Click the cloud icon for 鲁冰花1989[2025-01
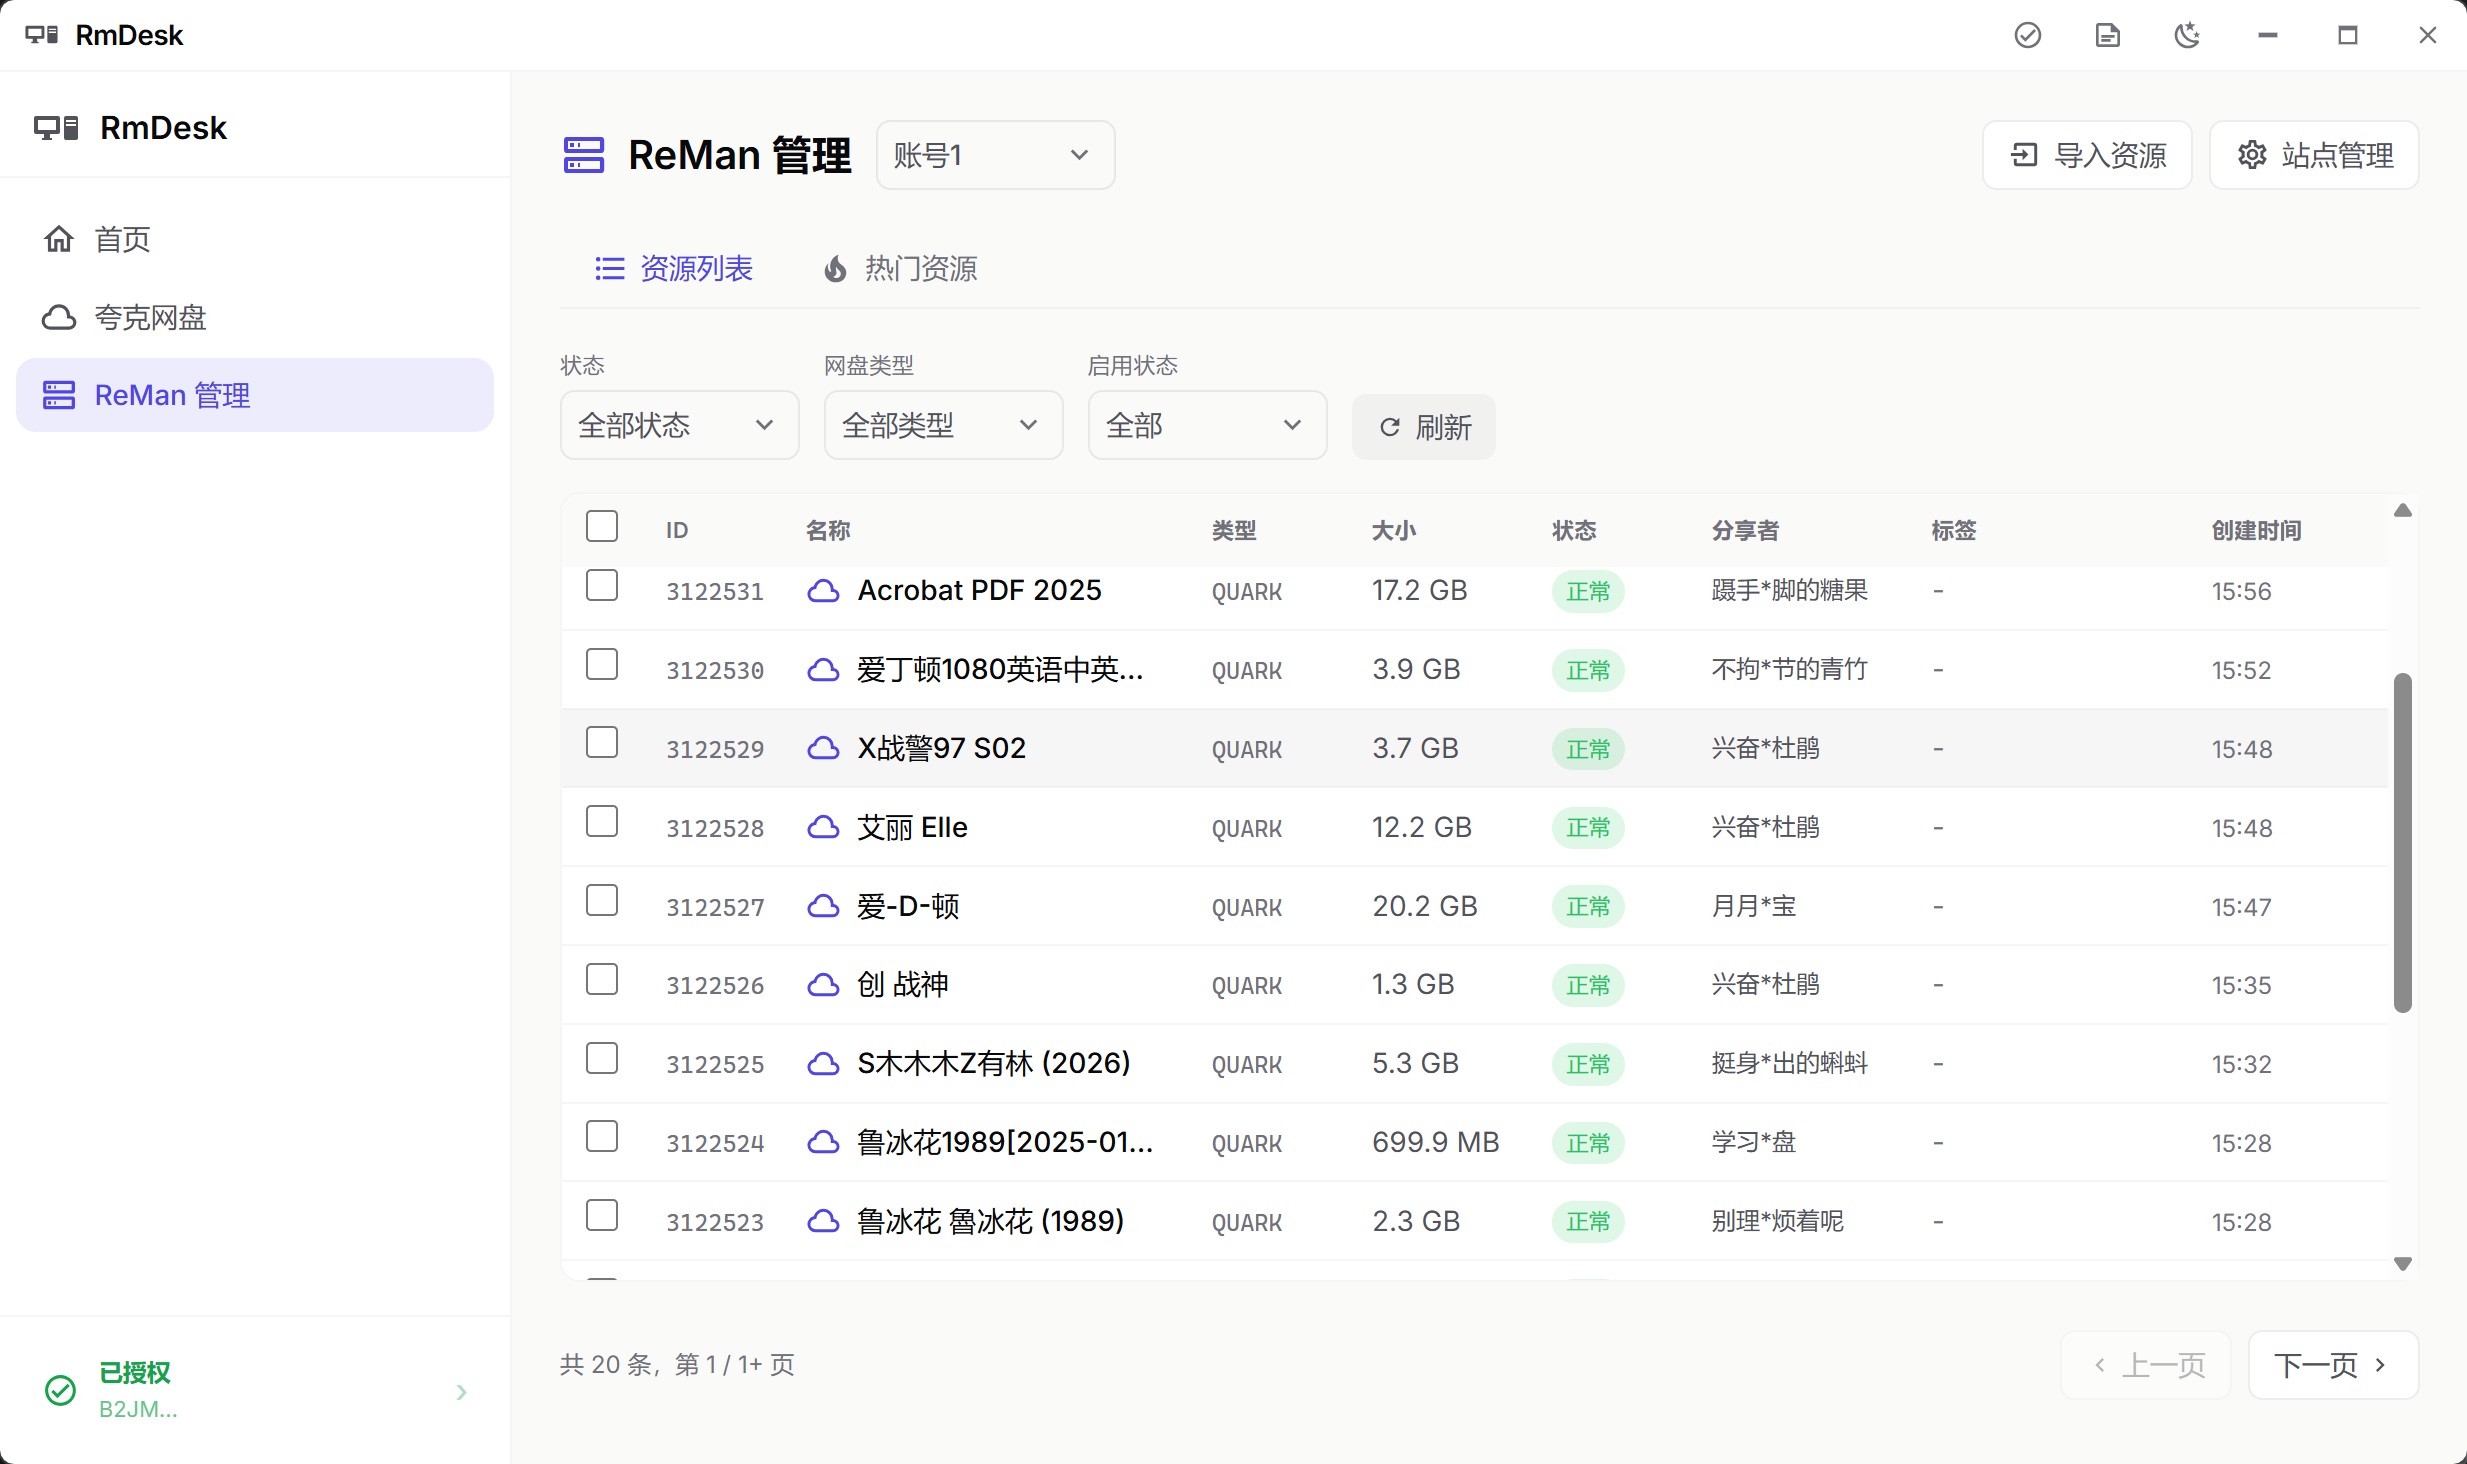 [823, 1143]
